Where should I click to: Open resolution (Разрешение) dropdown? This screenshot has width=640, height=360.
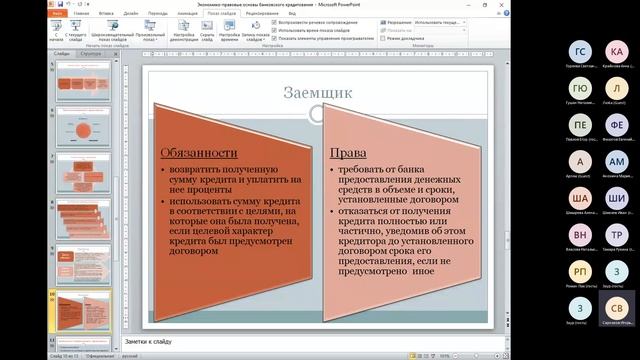[x=440, y=22]
